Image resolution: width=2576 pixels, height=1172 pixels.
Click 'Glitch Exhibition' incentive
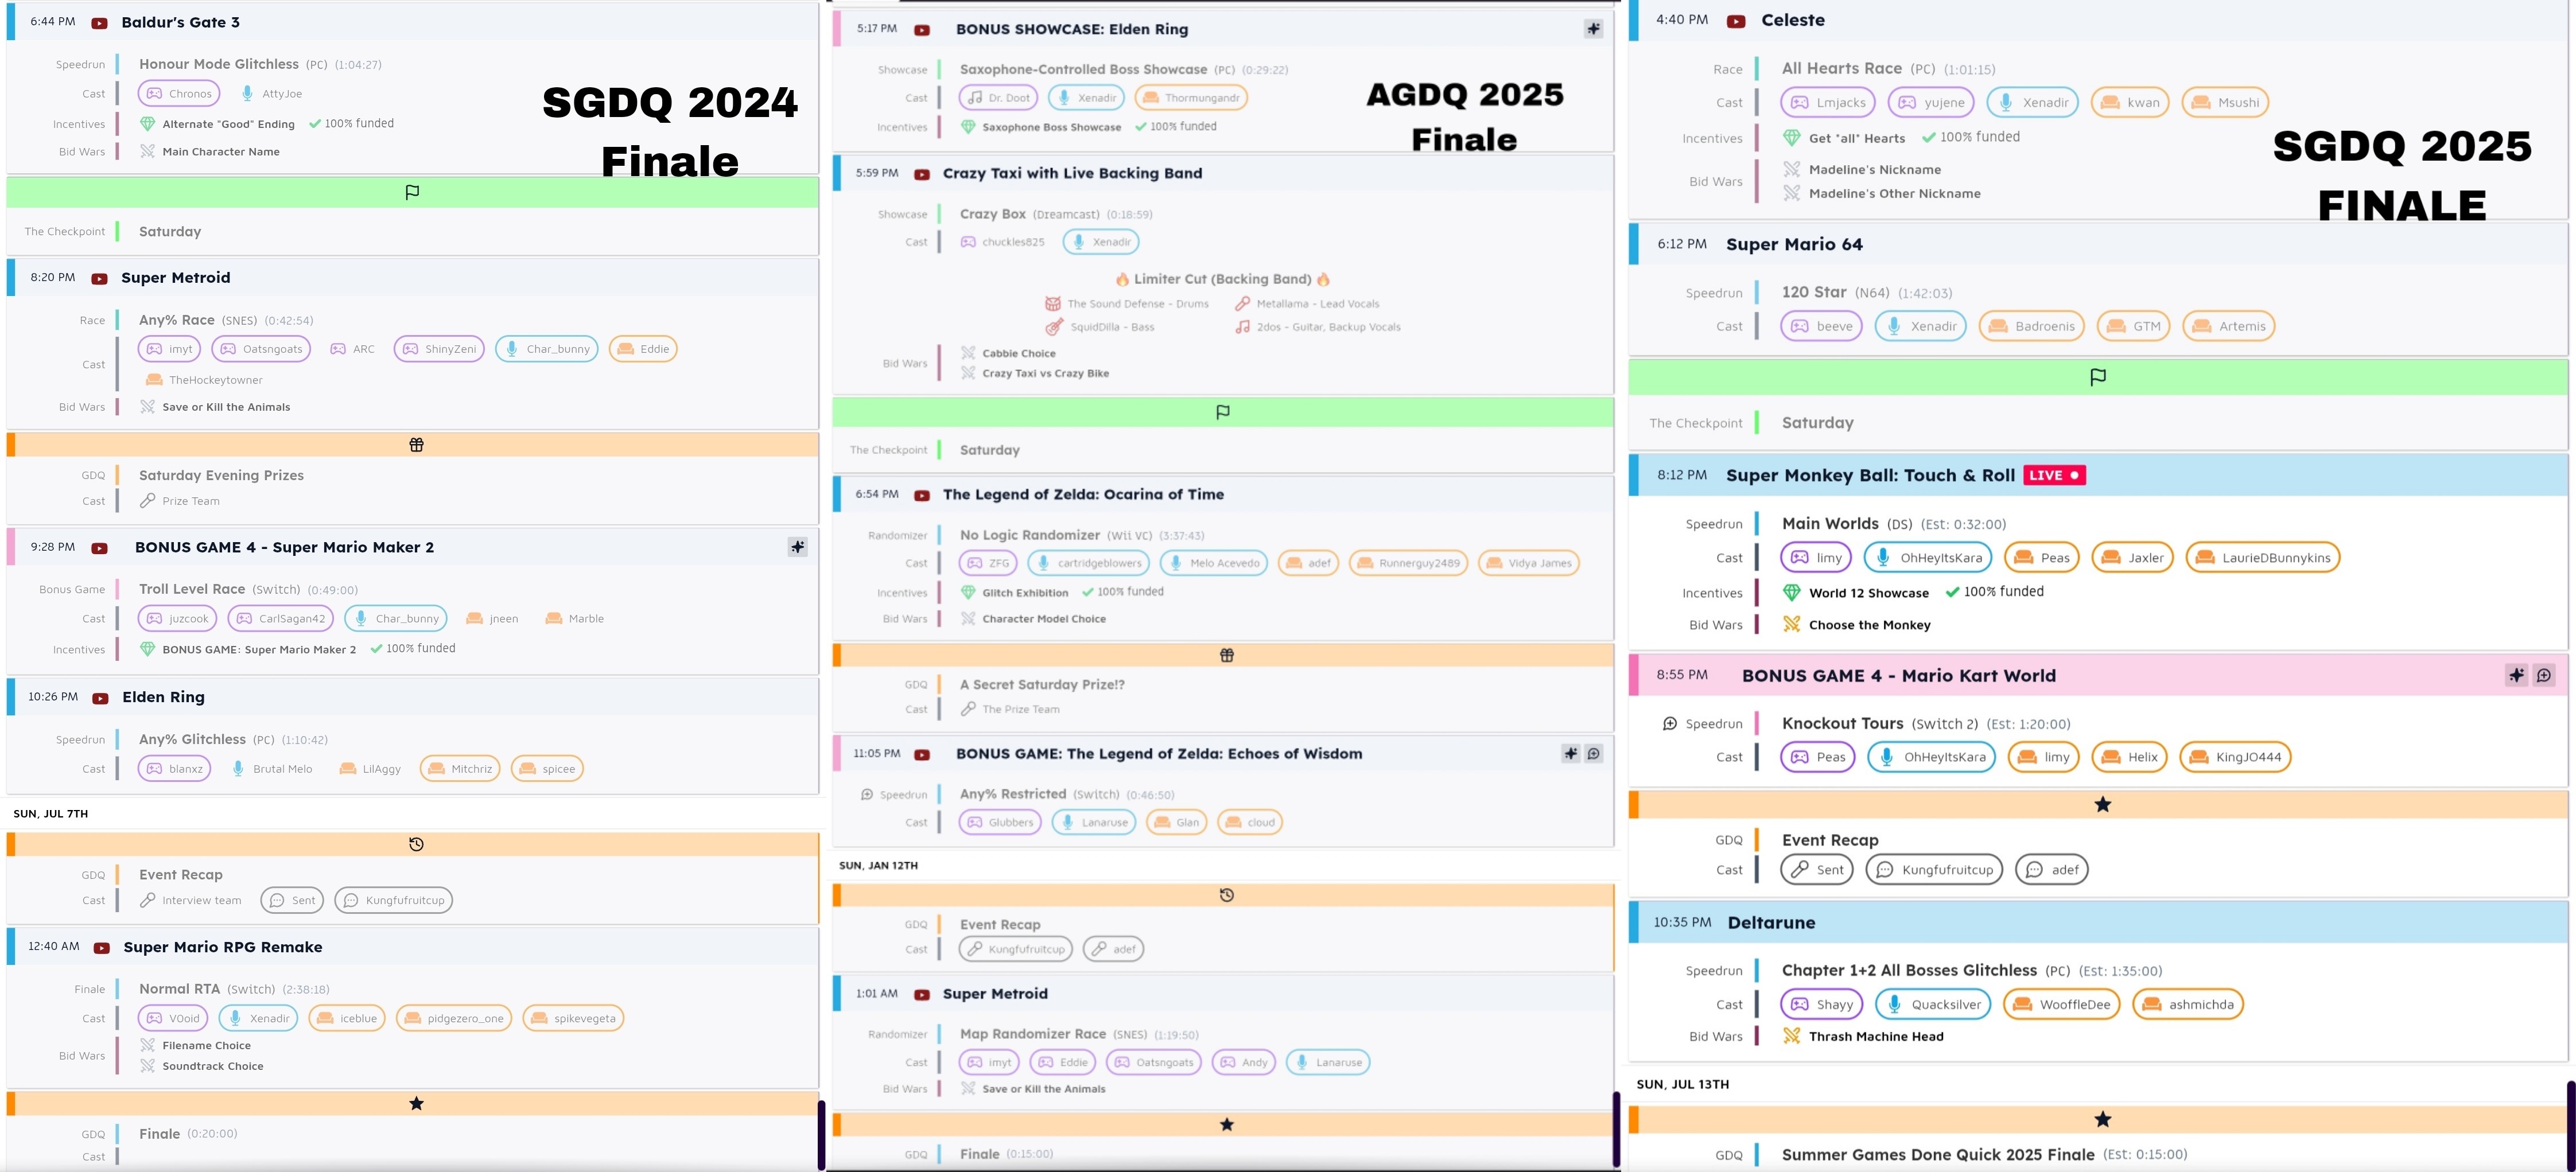click(1025, 593)
